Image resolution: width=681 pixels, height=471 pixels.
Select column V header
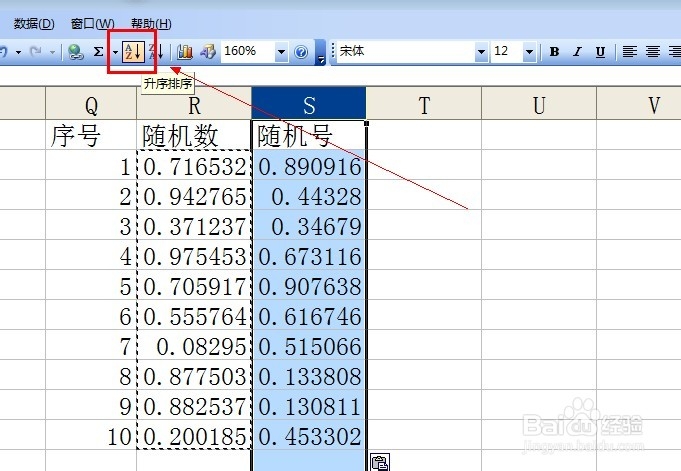639,103
